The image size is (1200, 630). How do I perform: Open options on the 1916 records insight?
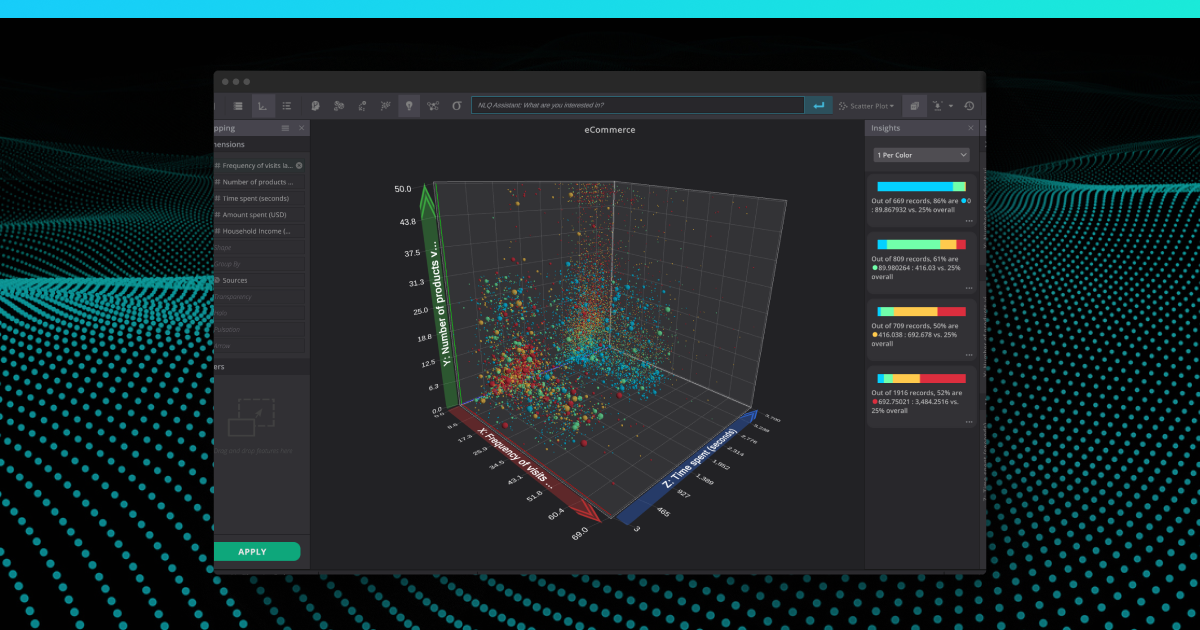(x=969, y=422)
